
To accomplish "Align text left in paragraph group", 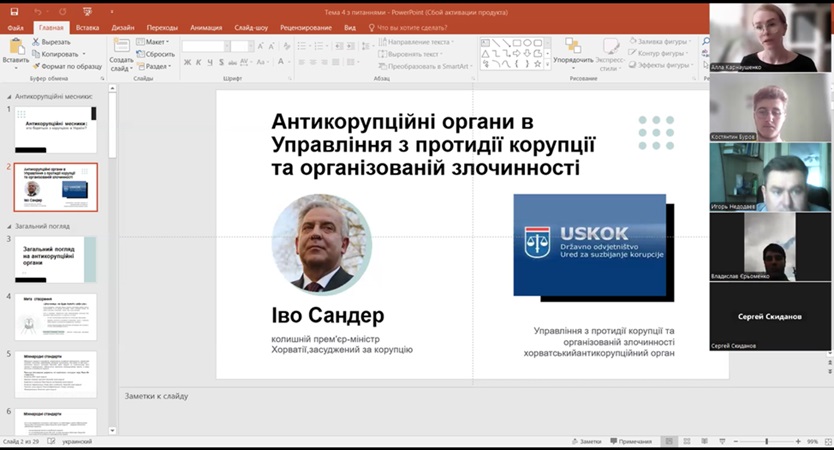I will tap(301, 62).
